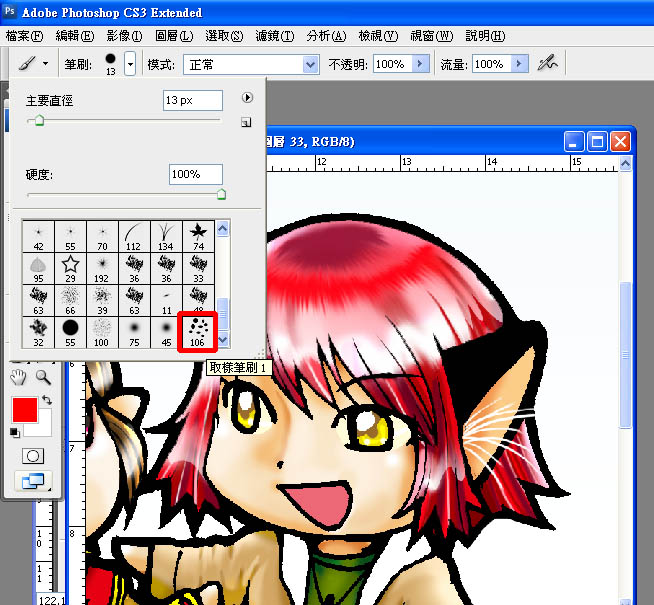This screenshot has height=605, width=654.
Task: Click the opacity field showing 100%
Action: (392, 64)
